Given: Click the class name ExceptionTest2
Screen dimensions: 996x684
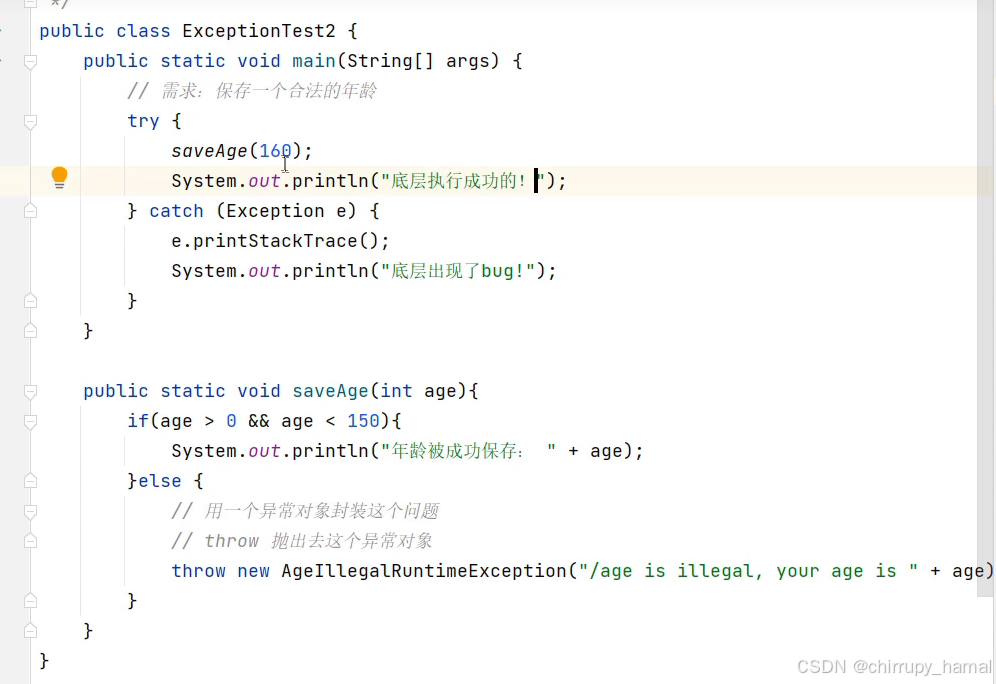Looking at the screenshot, I should click(x=259, y=31).
